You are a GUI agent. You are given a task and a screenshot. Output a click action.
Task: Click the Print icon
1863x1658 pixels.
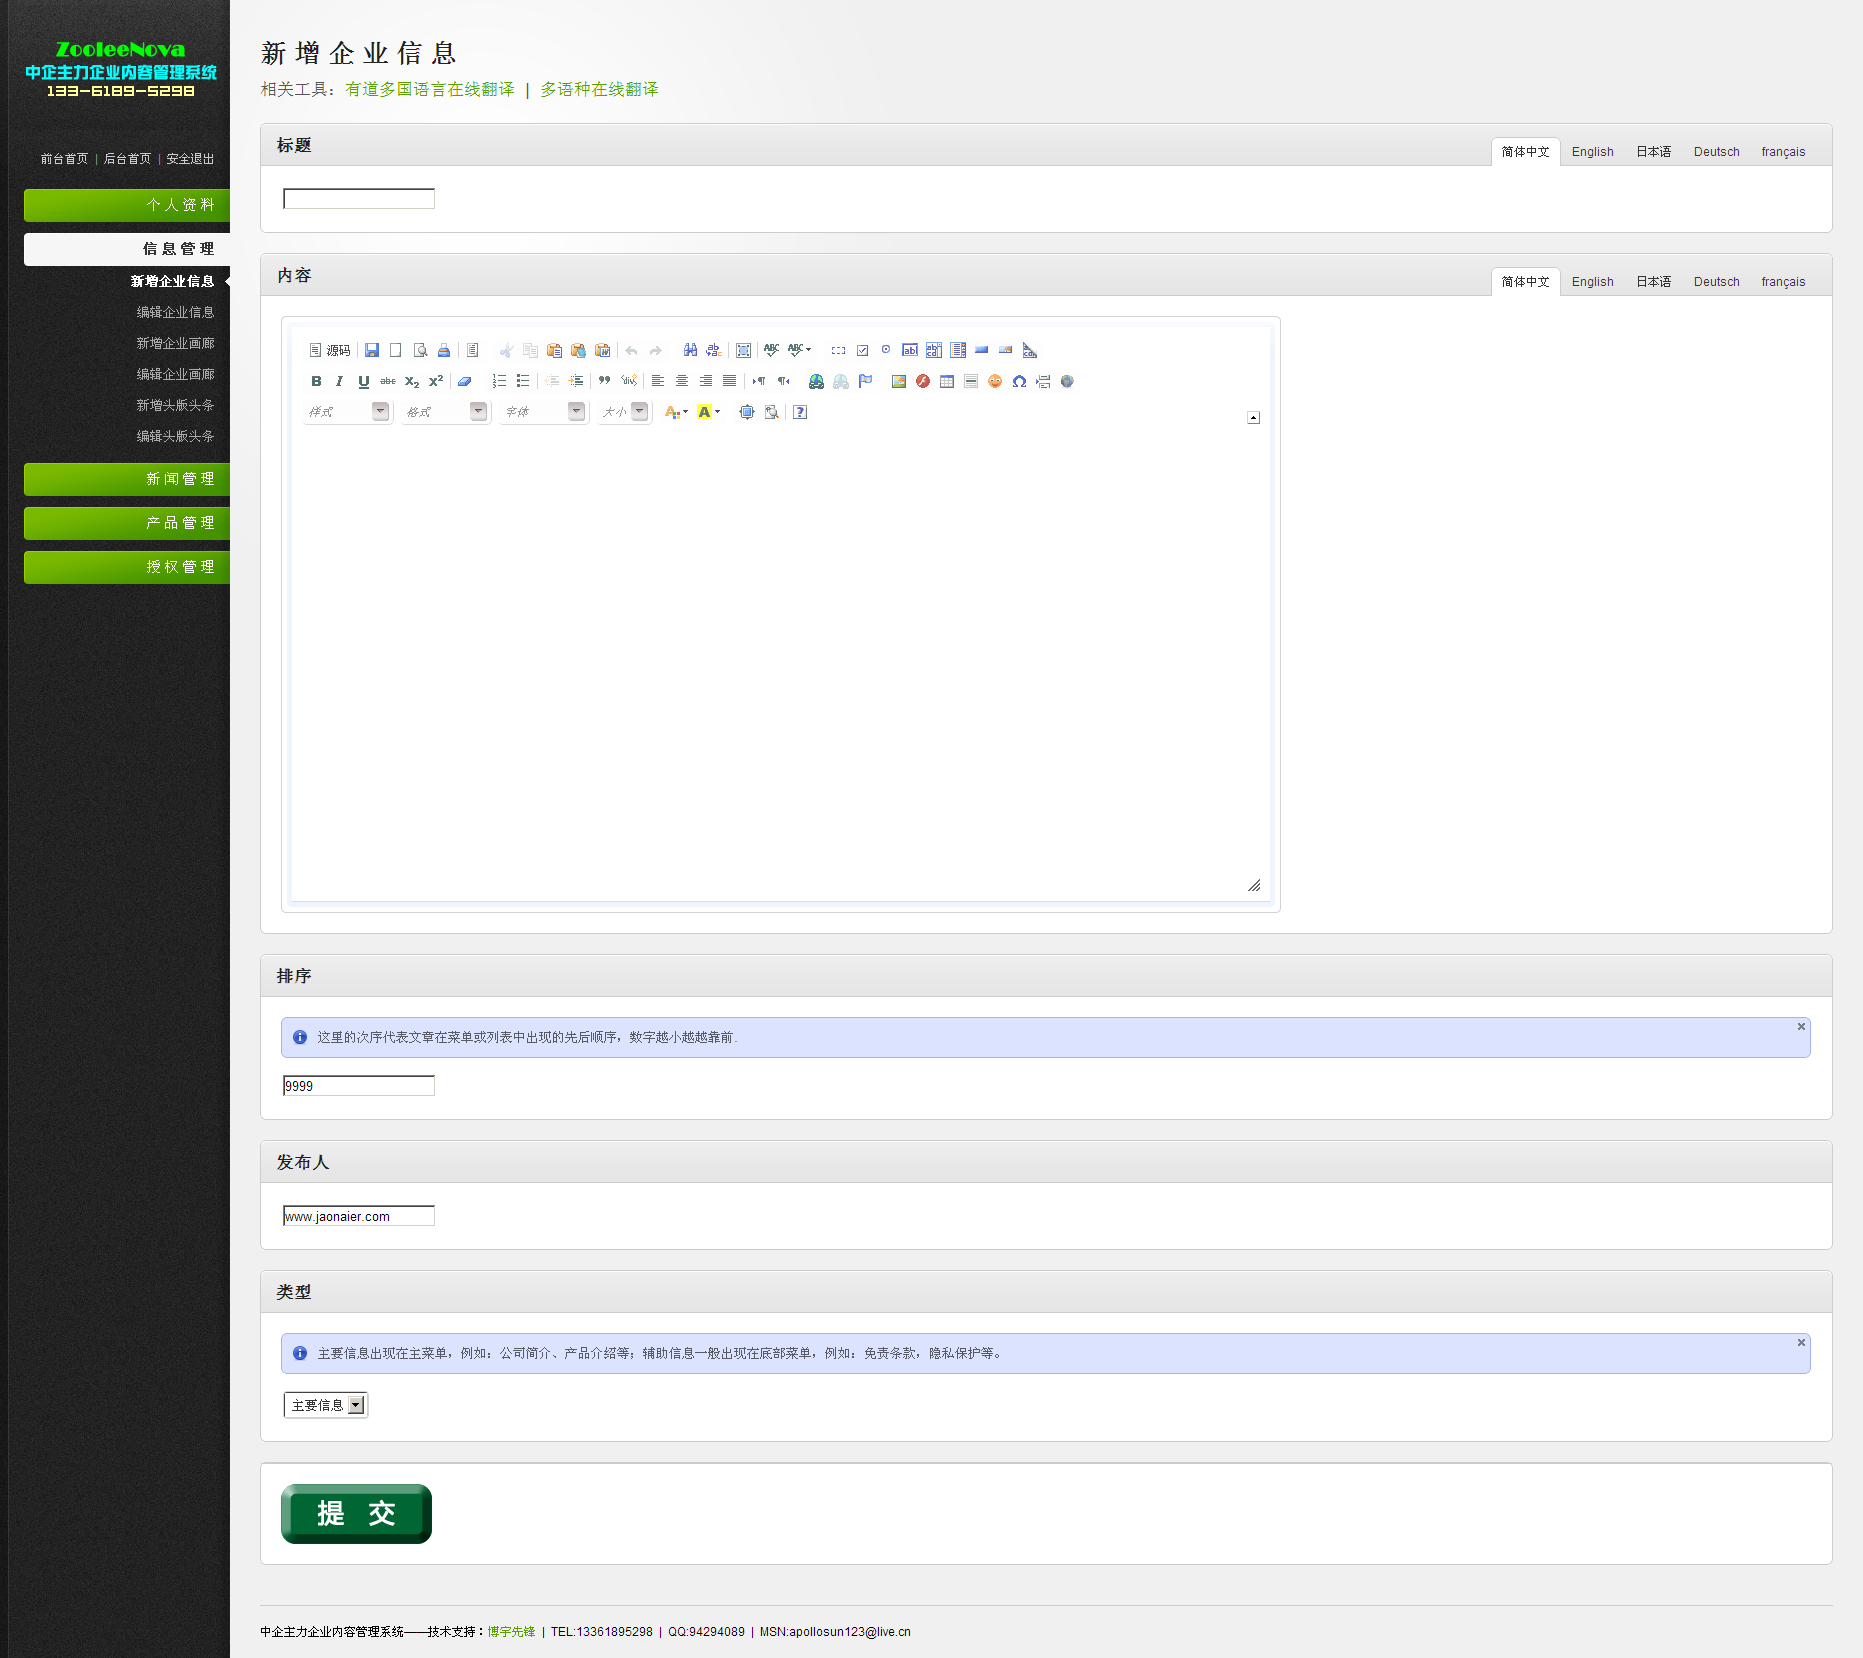pos(444,350)
